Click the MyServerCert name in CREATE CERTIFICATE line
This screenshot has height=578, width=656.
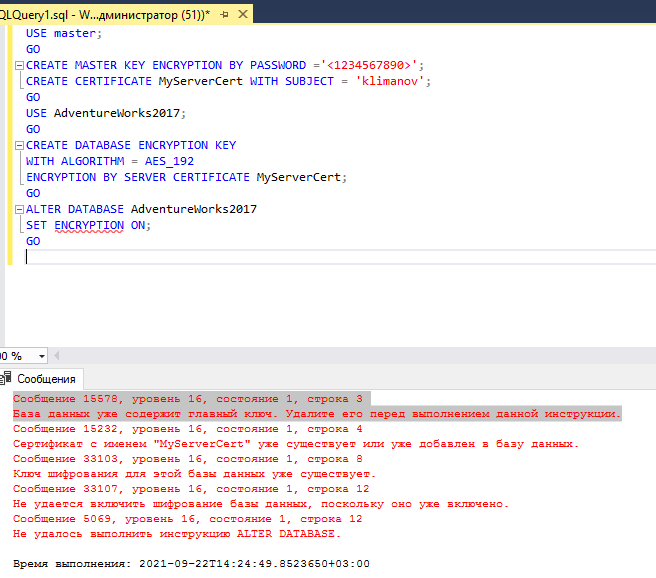[201, 81]
